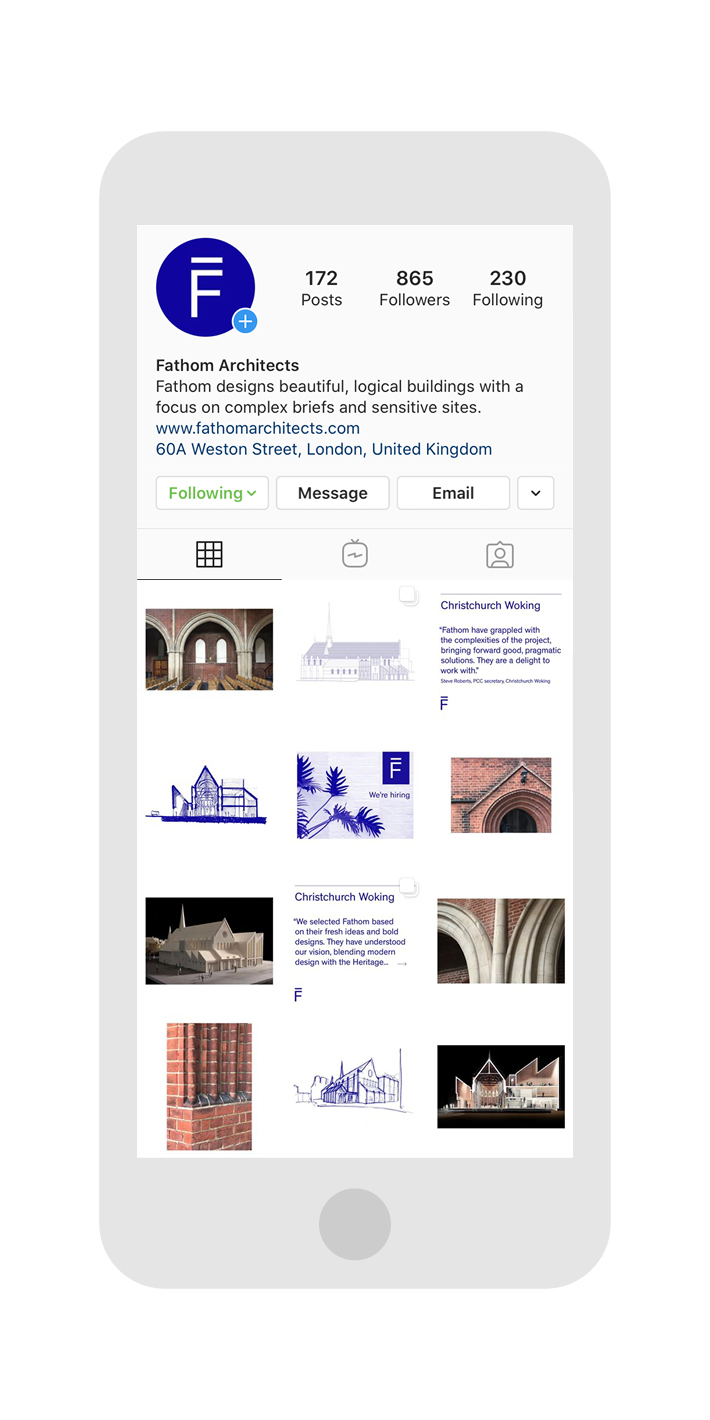This screenshot has height=1420, width=710.
Task: Click the Email button
Action: (x=453, y=493)
